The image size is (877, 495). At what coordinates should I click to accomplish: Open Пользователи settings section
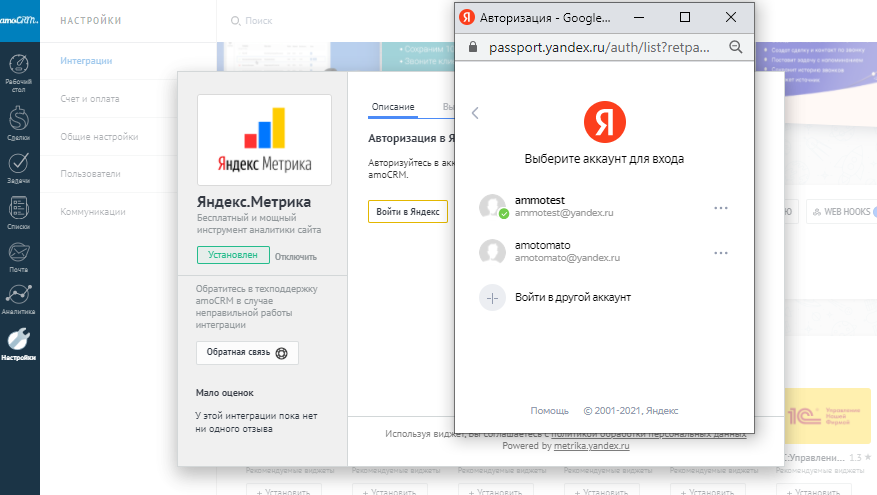click(x=90, y=174)
